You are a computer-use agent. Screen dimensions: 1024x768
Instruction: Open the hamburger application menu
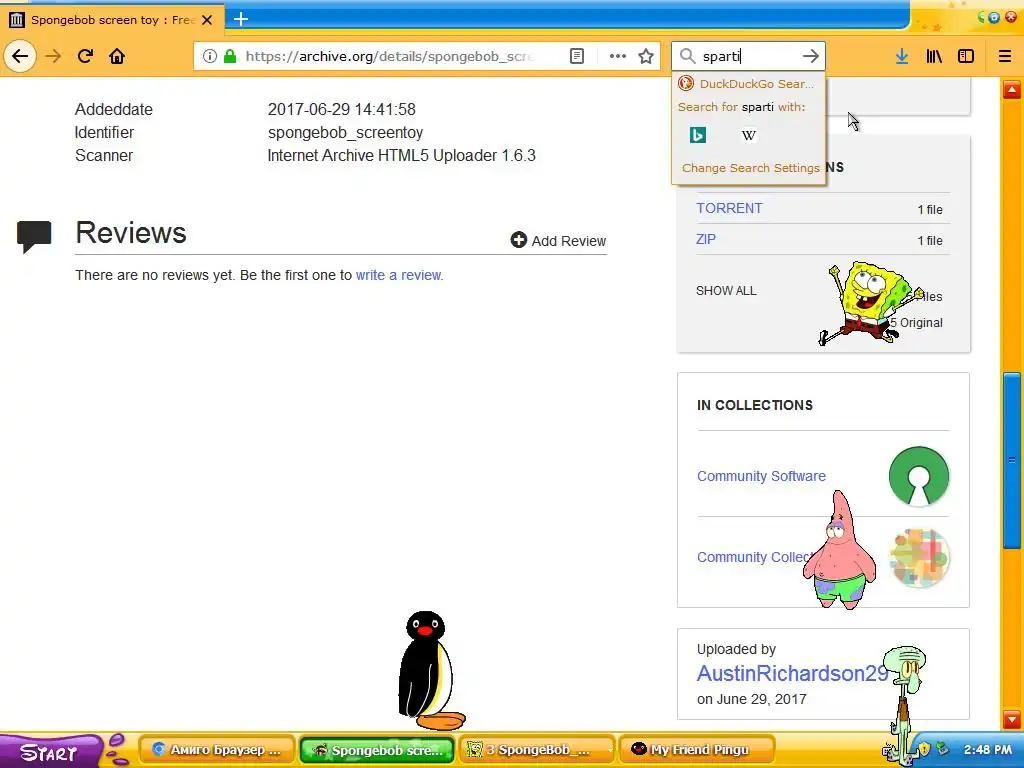[1005, 56]
